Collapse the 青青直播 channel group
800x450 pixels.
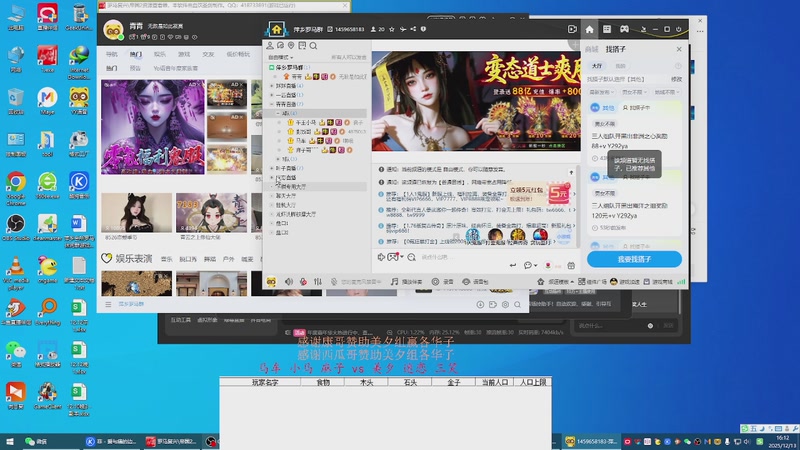(x=272, y=104)
